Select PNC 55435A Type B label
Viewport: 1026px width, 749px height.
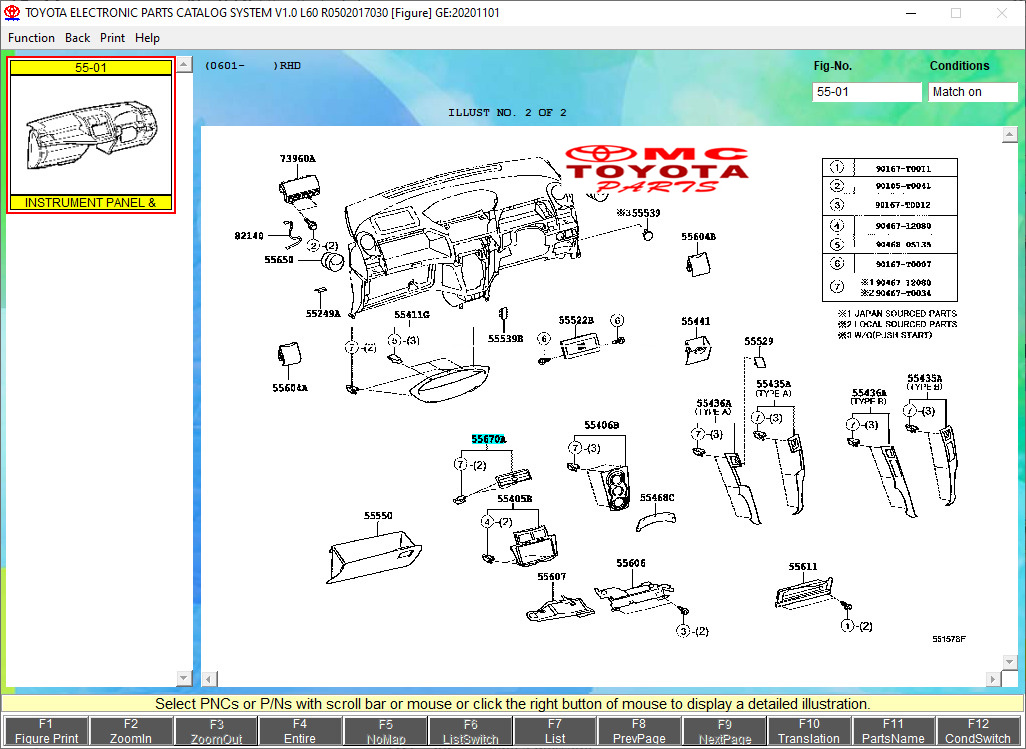(x=925, y=378)
